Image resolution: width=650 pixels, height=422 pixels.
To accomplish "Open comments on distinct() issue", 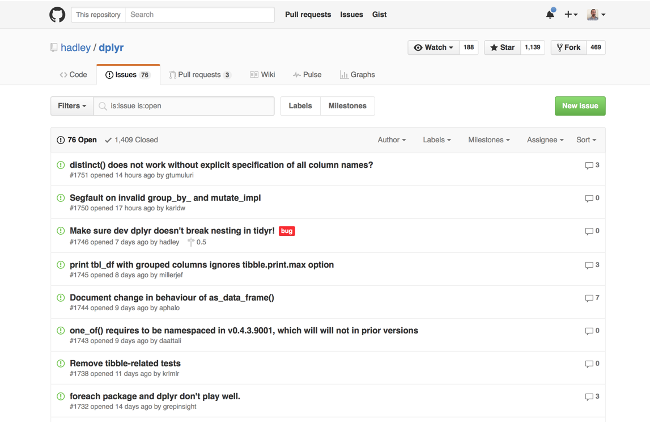I will [x=592, y=165].
